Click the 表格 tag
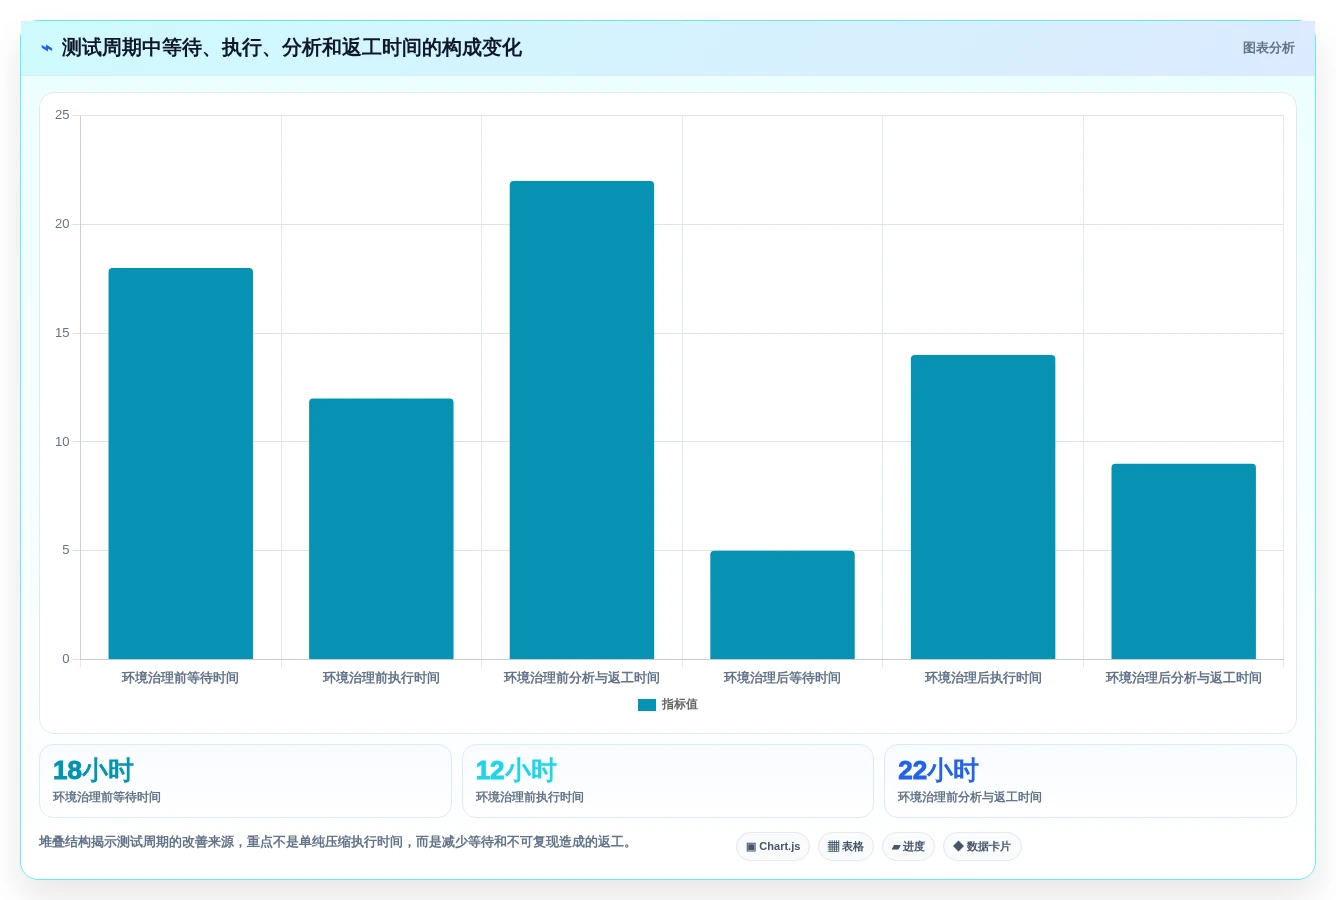The image size is (1336, 900). (846, 847)
